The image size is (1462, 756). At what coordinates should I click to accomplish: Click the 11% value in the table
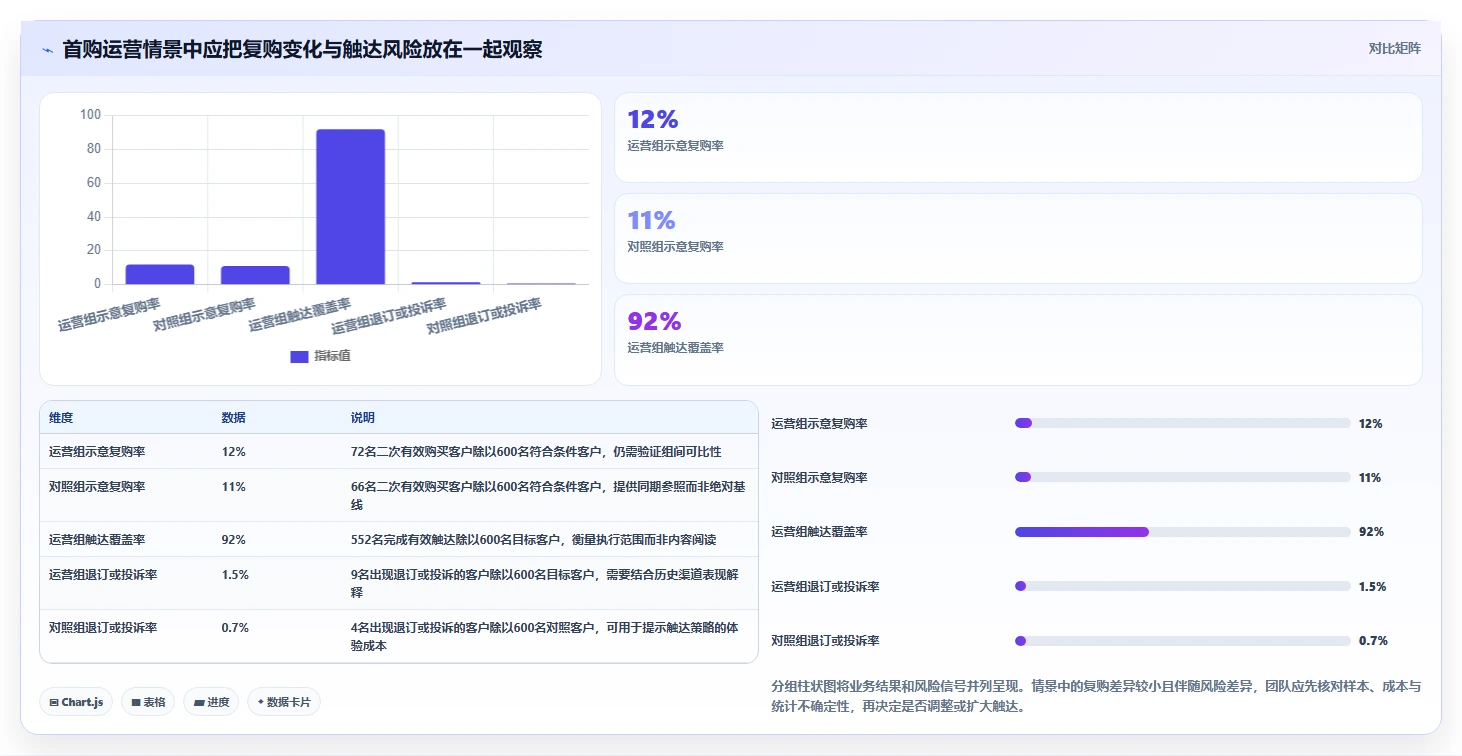click(234, 487)
